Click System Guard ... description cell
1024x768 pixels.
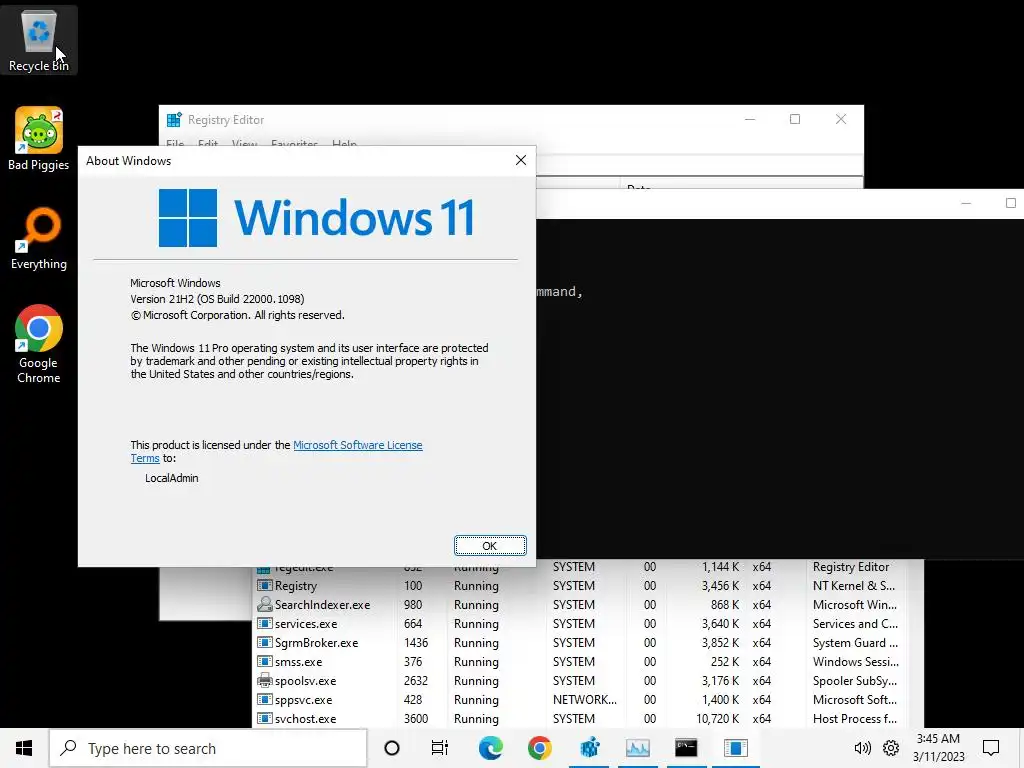tap(855, 643)
